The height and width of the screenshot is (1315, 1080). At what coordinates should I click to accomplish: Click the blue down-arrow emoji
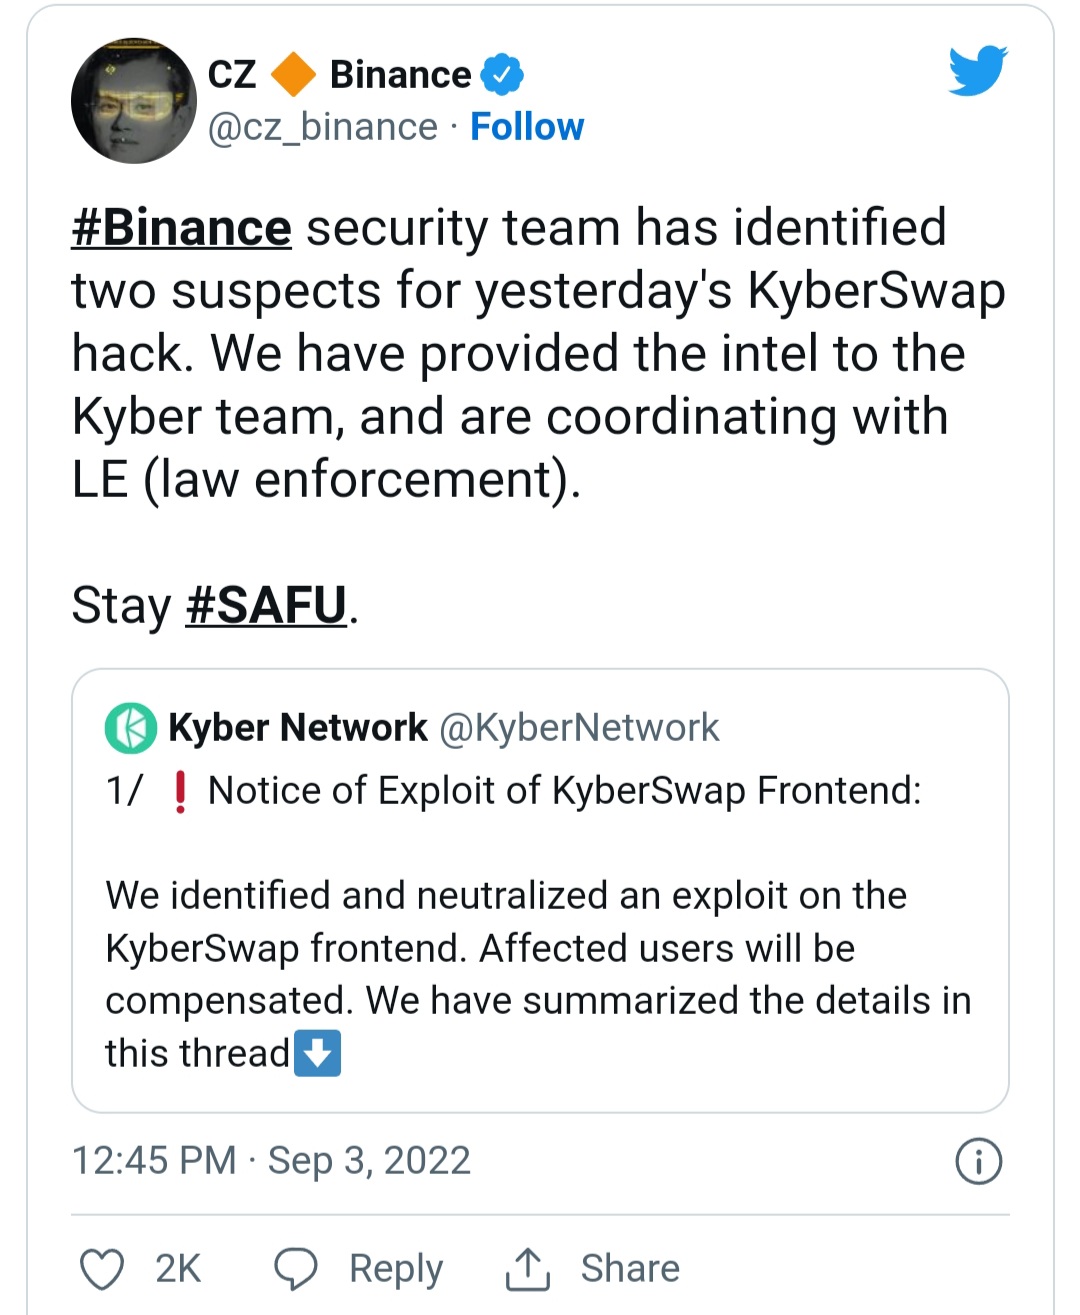click(x=318, y=1053)
